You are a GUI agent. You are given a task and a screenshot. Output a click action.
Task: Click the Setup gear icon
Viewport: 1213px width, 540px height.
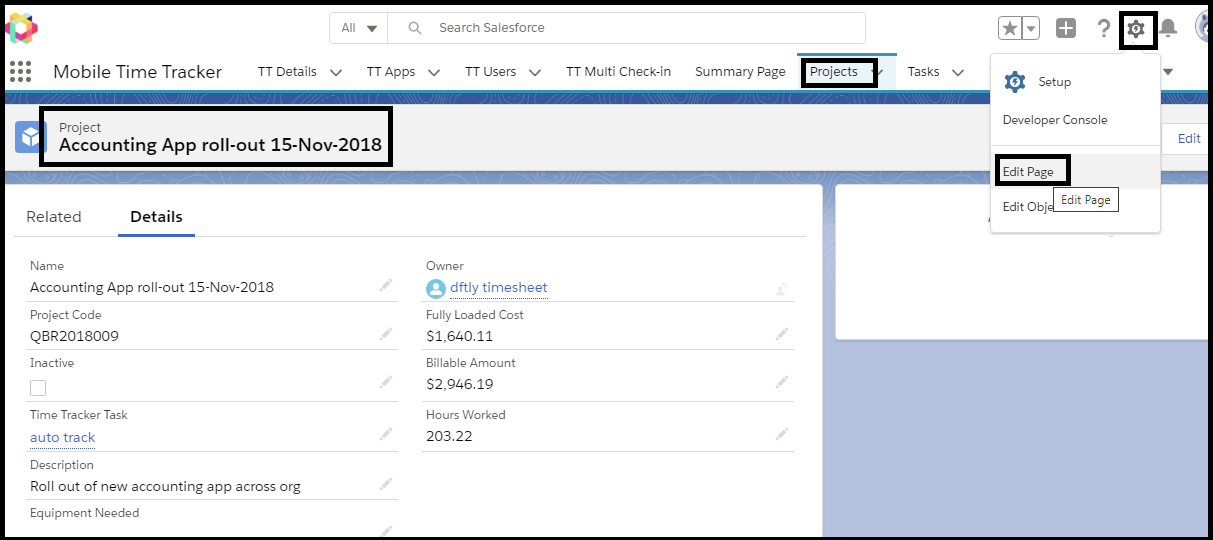coord(1136,29)
